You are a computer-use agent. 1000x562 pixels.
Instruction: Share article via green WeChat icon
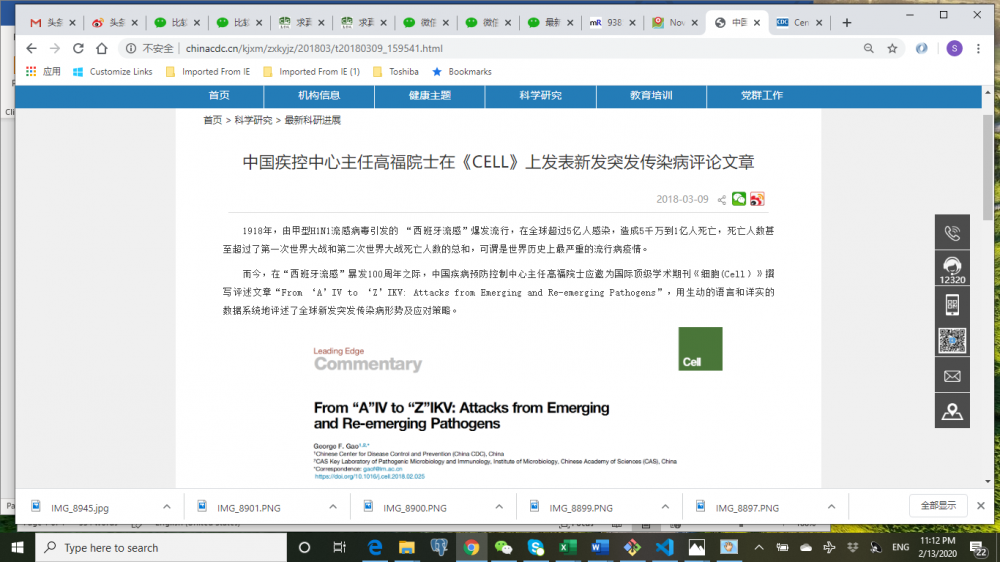click(739, 199)
